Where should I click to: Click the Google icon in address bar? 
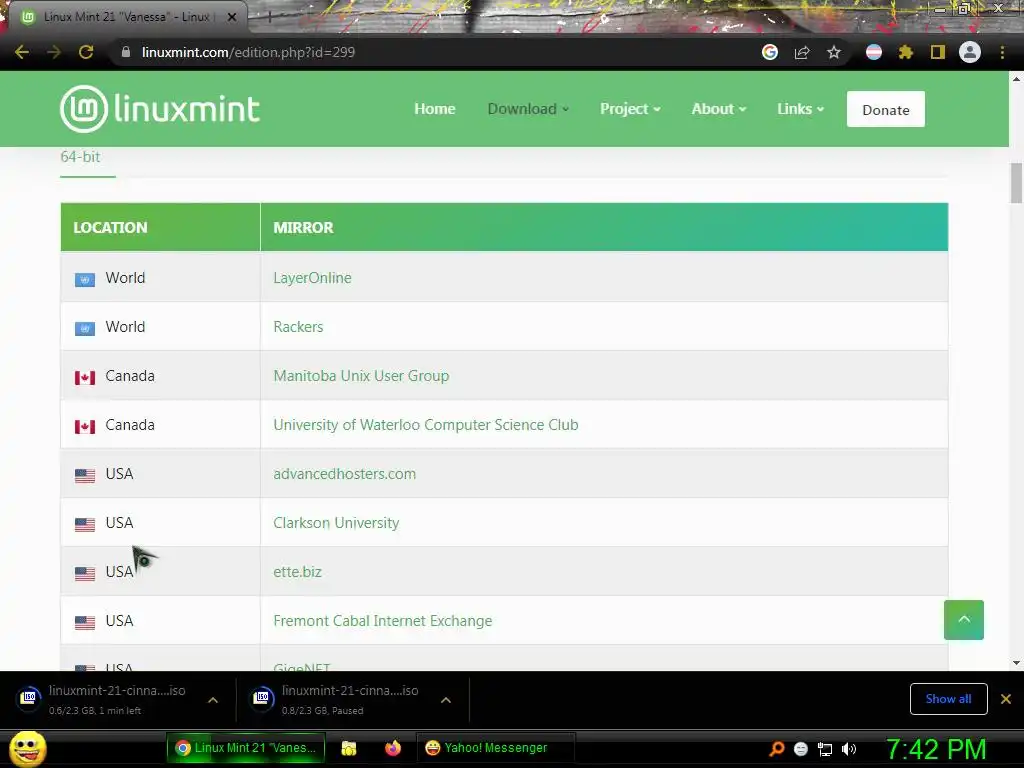tap(770, 52)
